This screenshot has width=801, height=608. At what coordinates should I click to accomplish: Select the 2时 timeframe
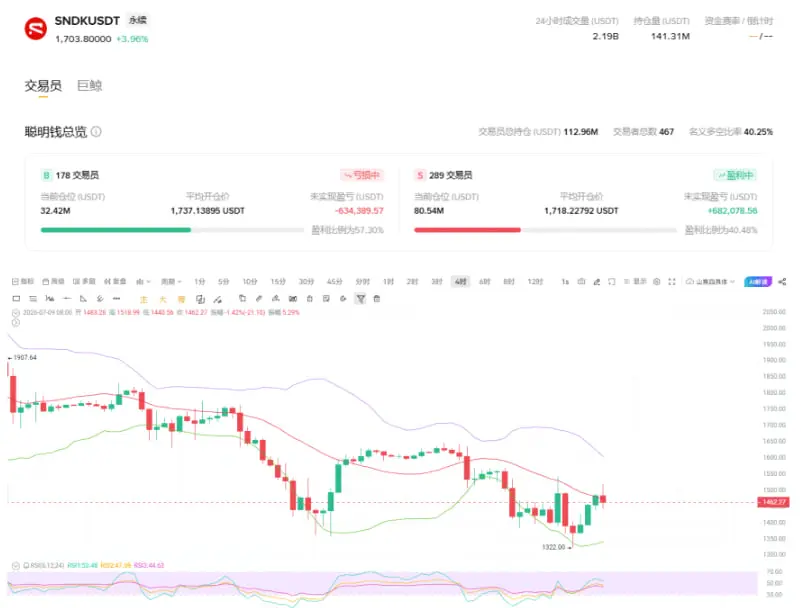[412, 282]
